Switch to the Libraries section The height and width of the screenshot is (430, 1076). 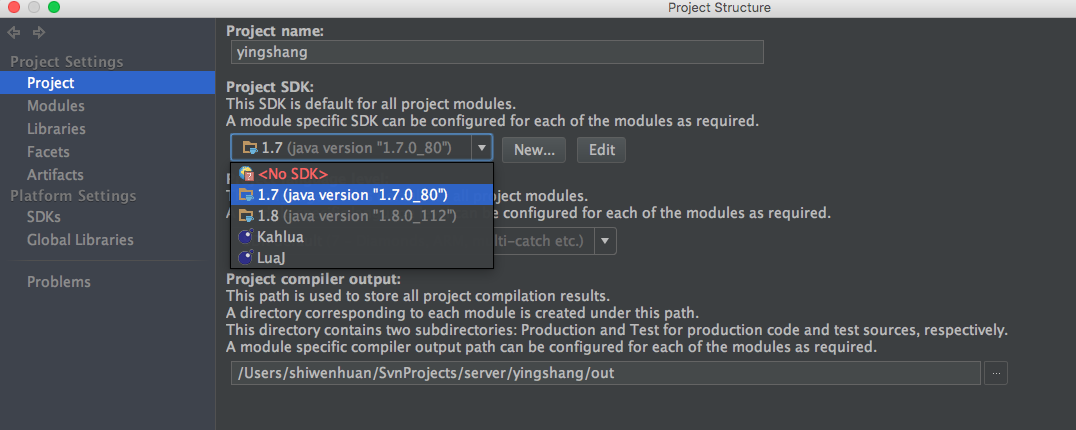pyautogui.click(x=56, y=128)
